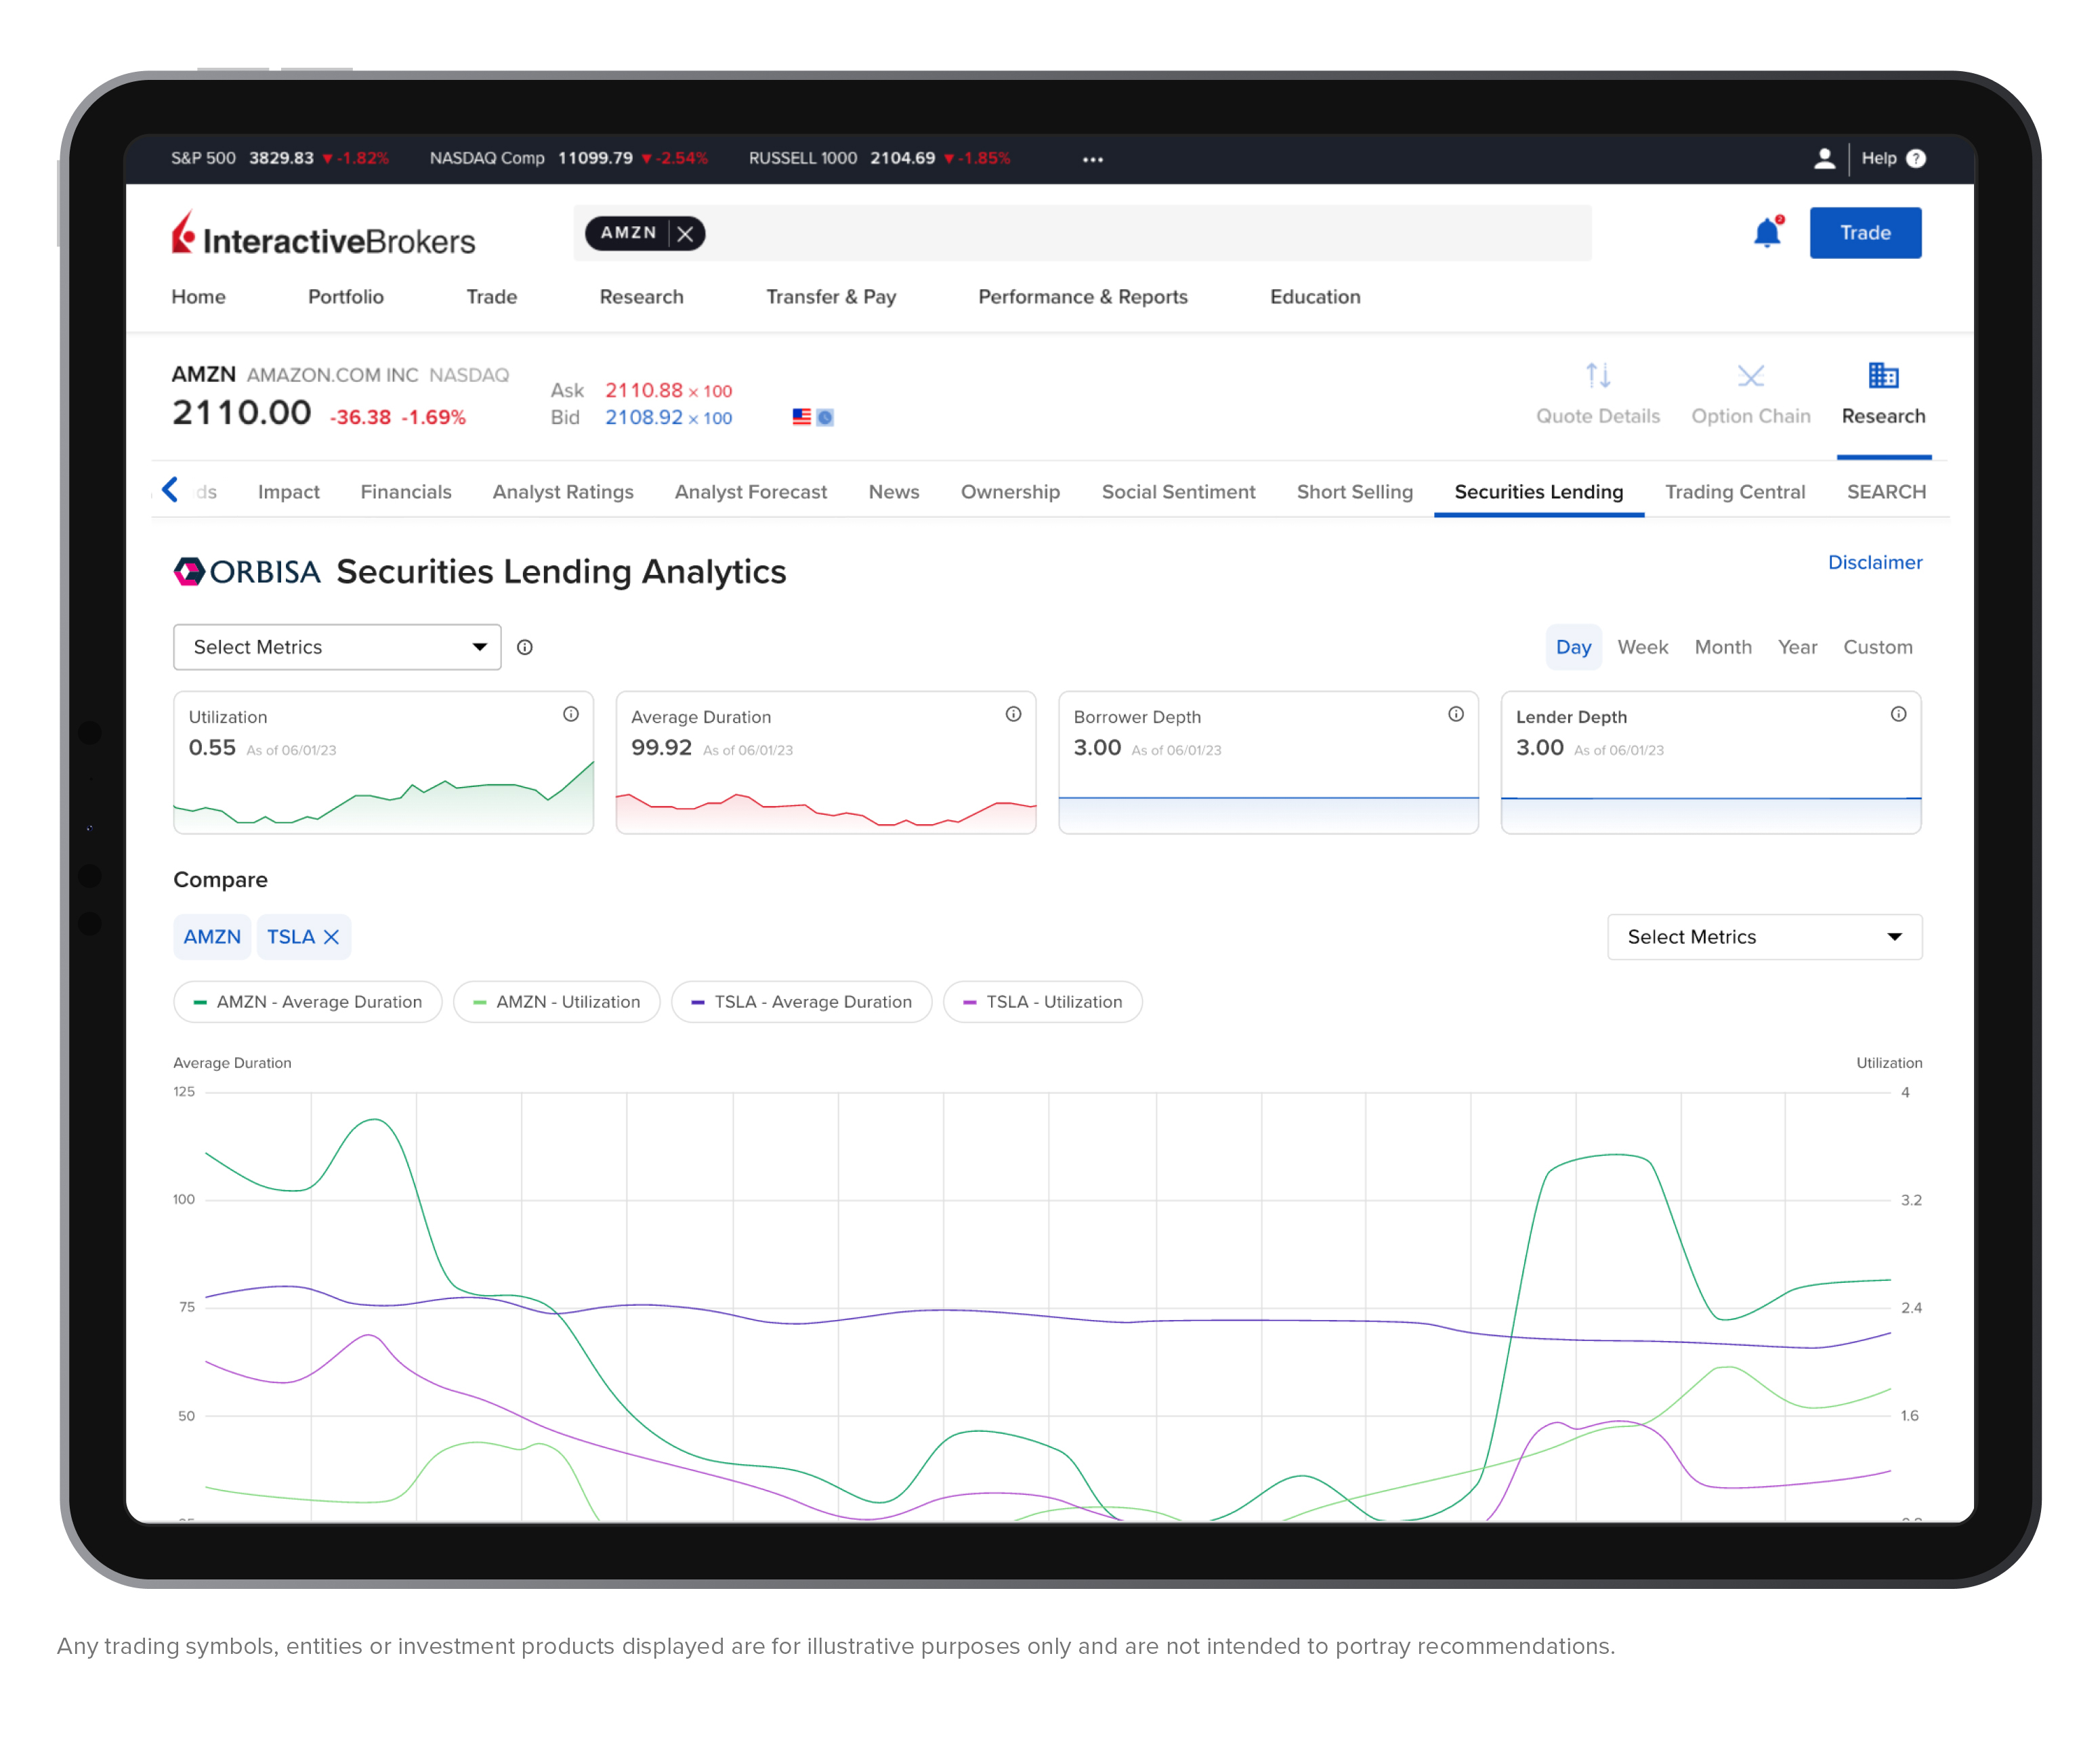The width and height of the screenshot is (2100, 1744).
Task: Open the user account profile icon
Action: [x=1824, y=158]
